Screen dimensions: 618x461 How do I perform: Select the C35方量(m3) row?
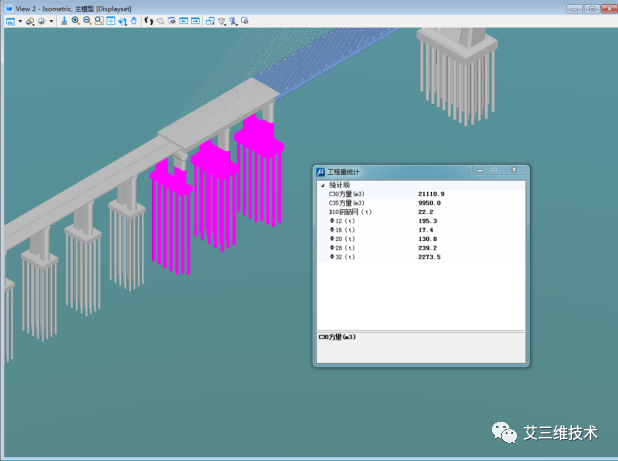pyautogui.click(x=347, y=203)
